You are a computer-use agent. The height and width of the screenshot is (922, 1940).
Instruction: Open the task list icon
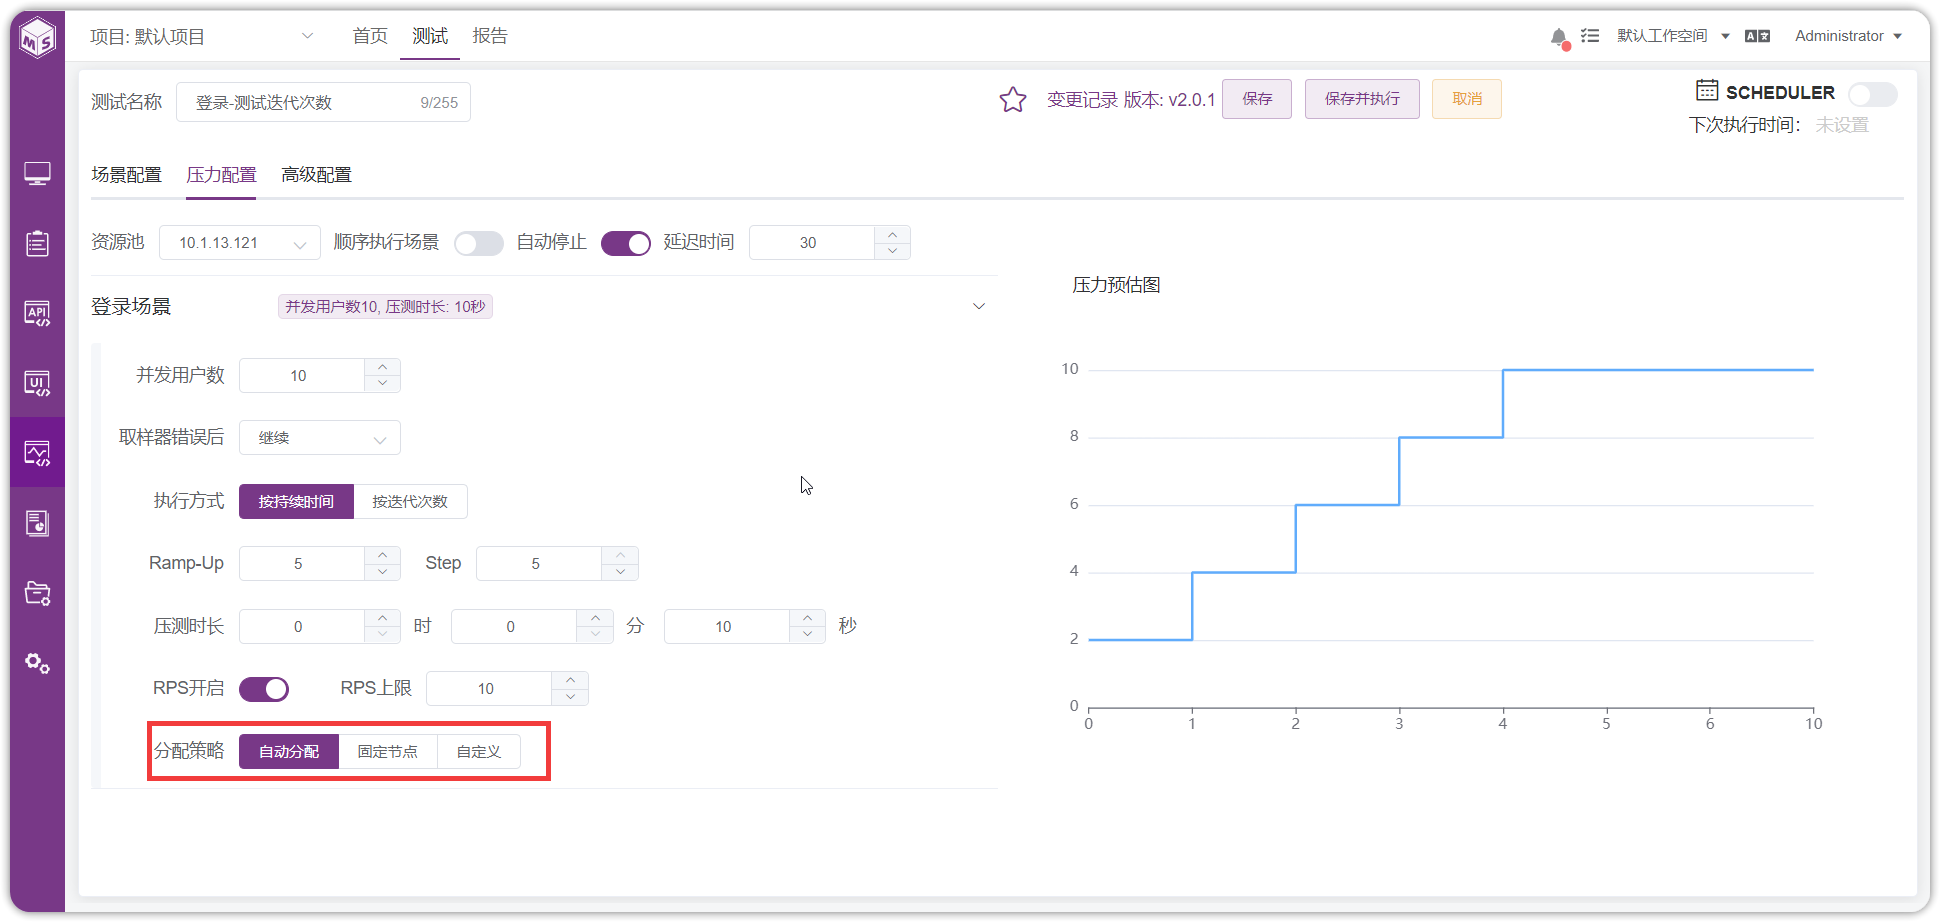pos(1590,36)
